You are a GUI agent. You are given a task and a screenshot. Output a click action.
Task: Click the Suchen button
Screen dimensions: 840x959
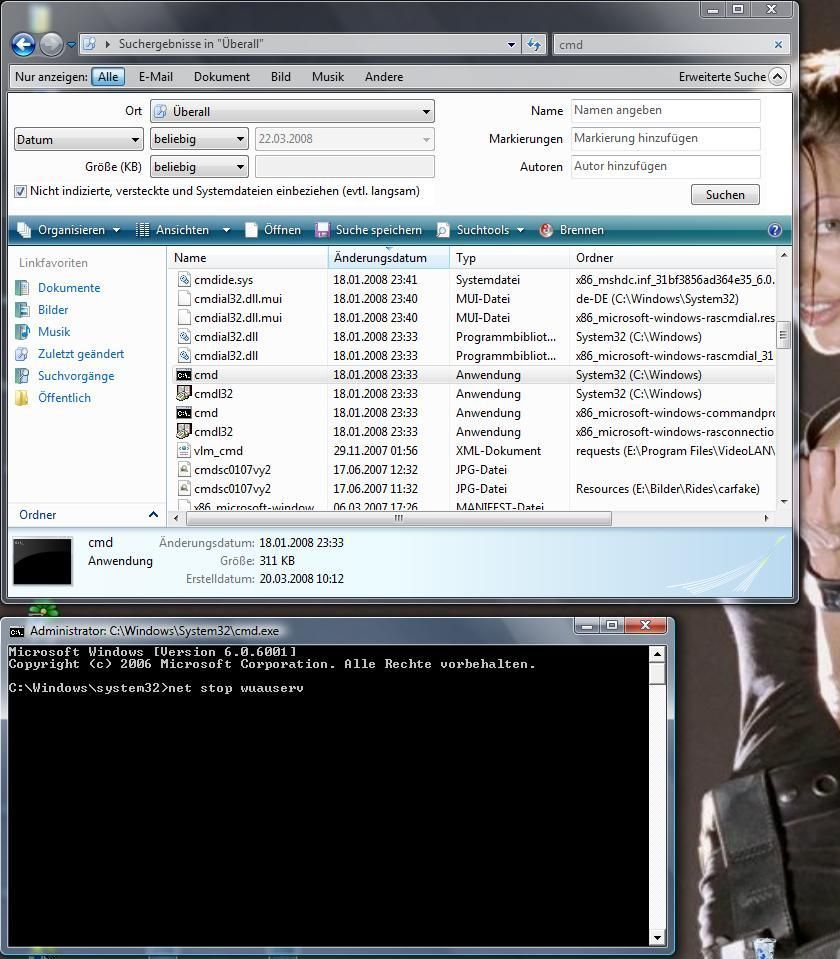point(725,194)
